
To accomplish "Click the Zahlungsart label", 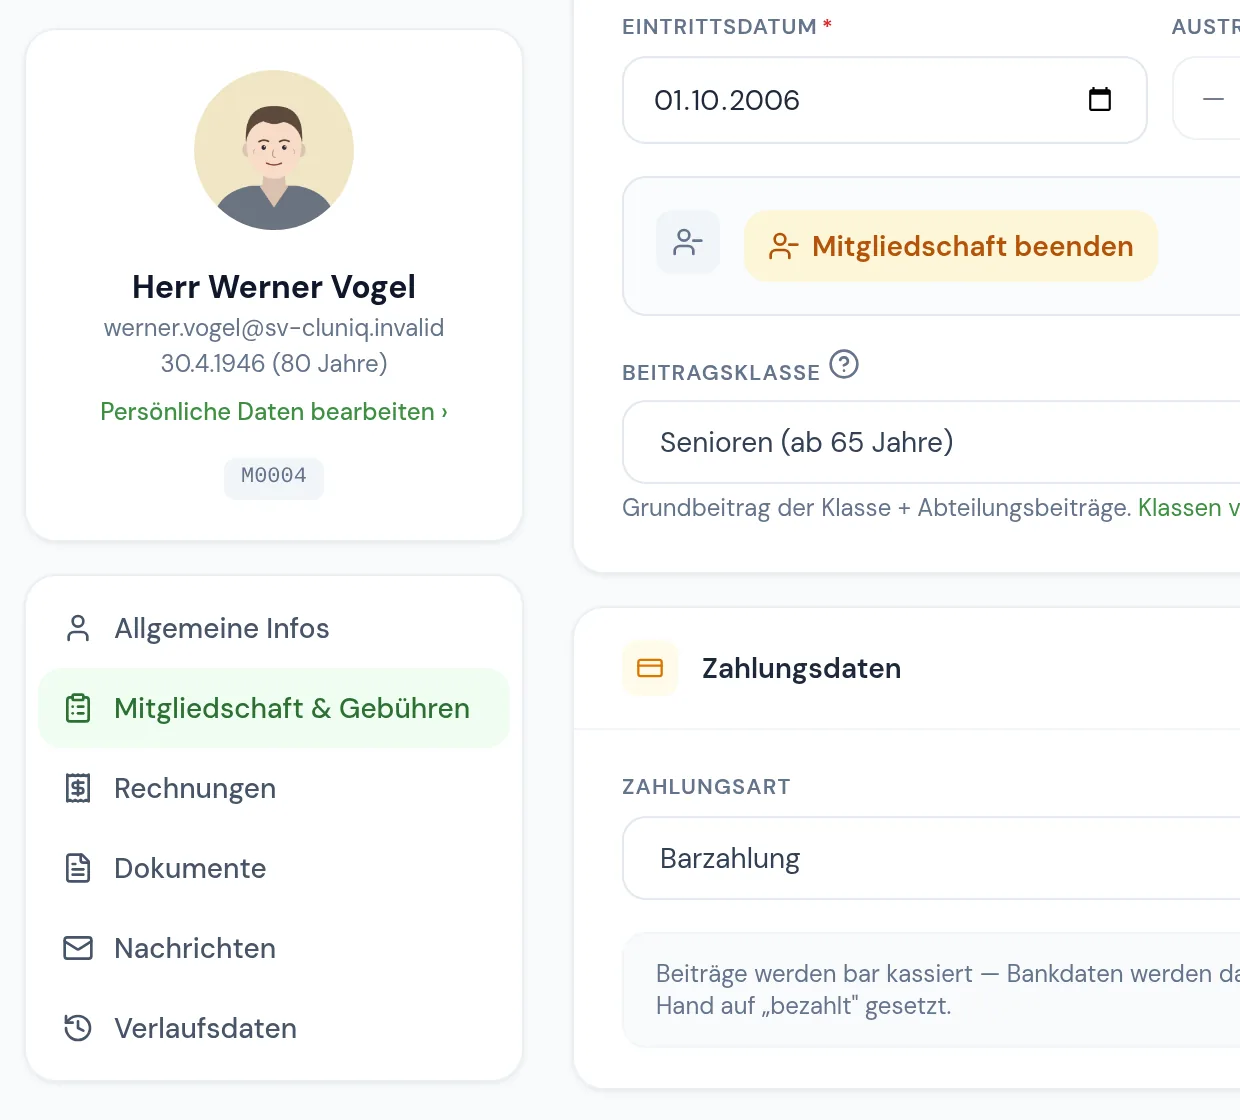I will [706, 787].
